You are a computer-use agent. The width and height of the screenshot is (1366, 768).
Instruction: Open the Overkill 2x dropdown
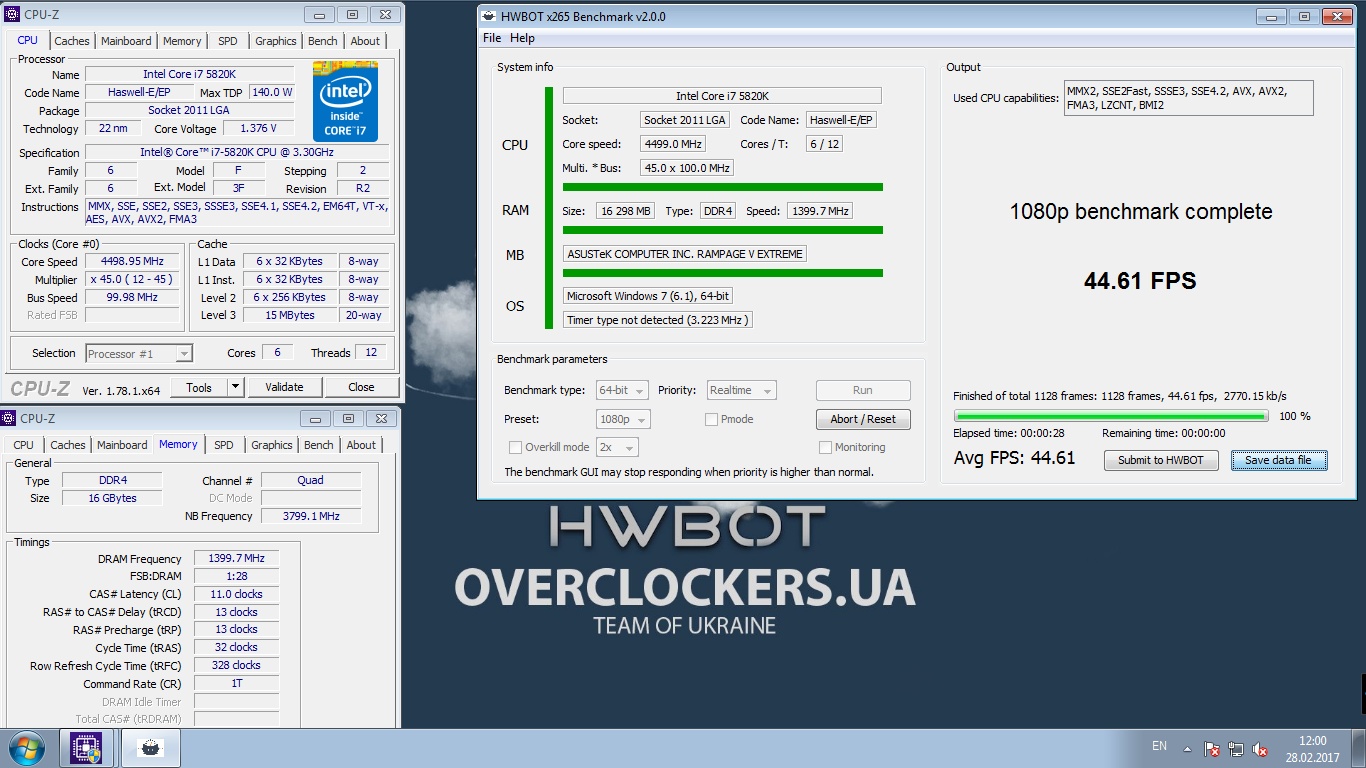(617, 447)
